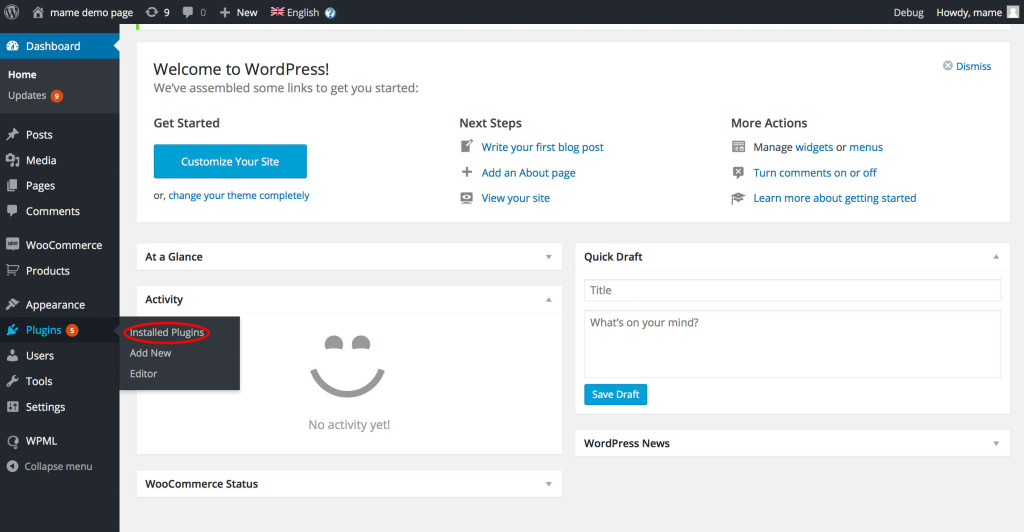Click the updates icon showing 9

click(157, 12)
